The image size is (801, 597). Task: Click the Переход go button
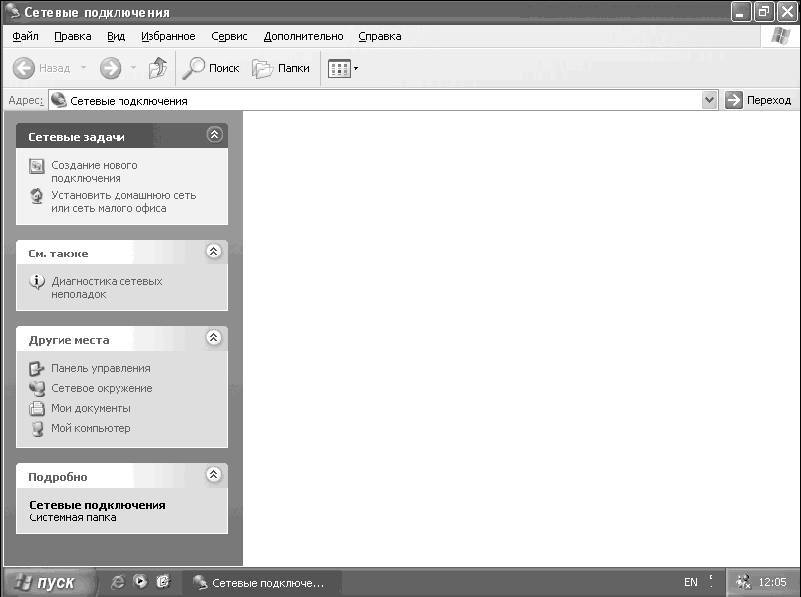coord(758,100)
